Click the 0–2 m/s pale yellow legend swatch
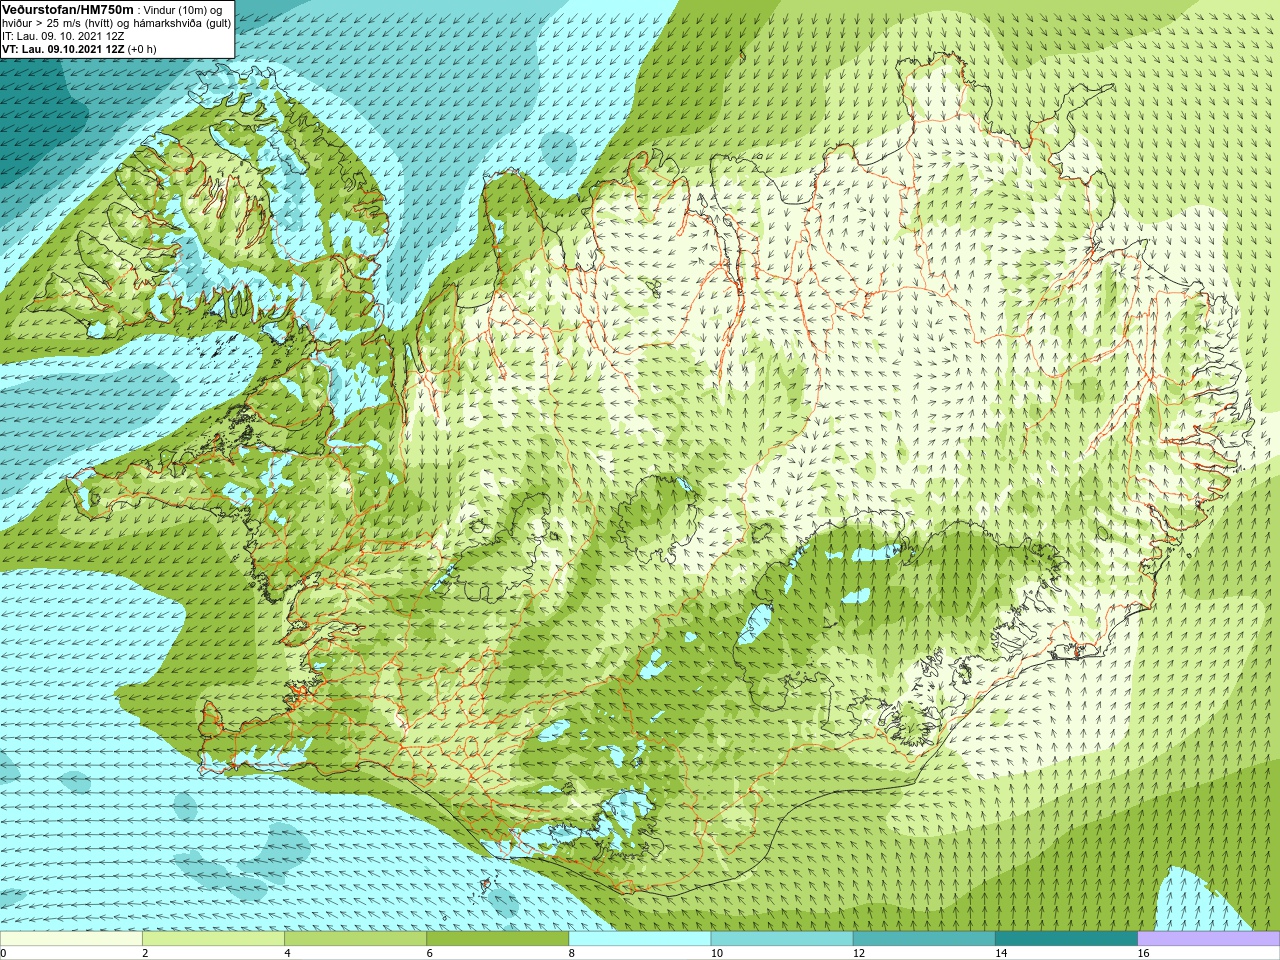 (71, 939)
